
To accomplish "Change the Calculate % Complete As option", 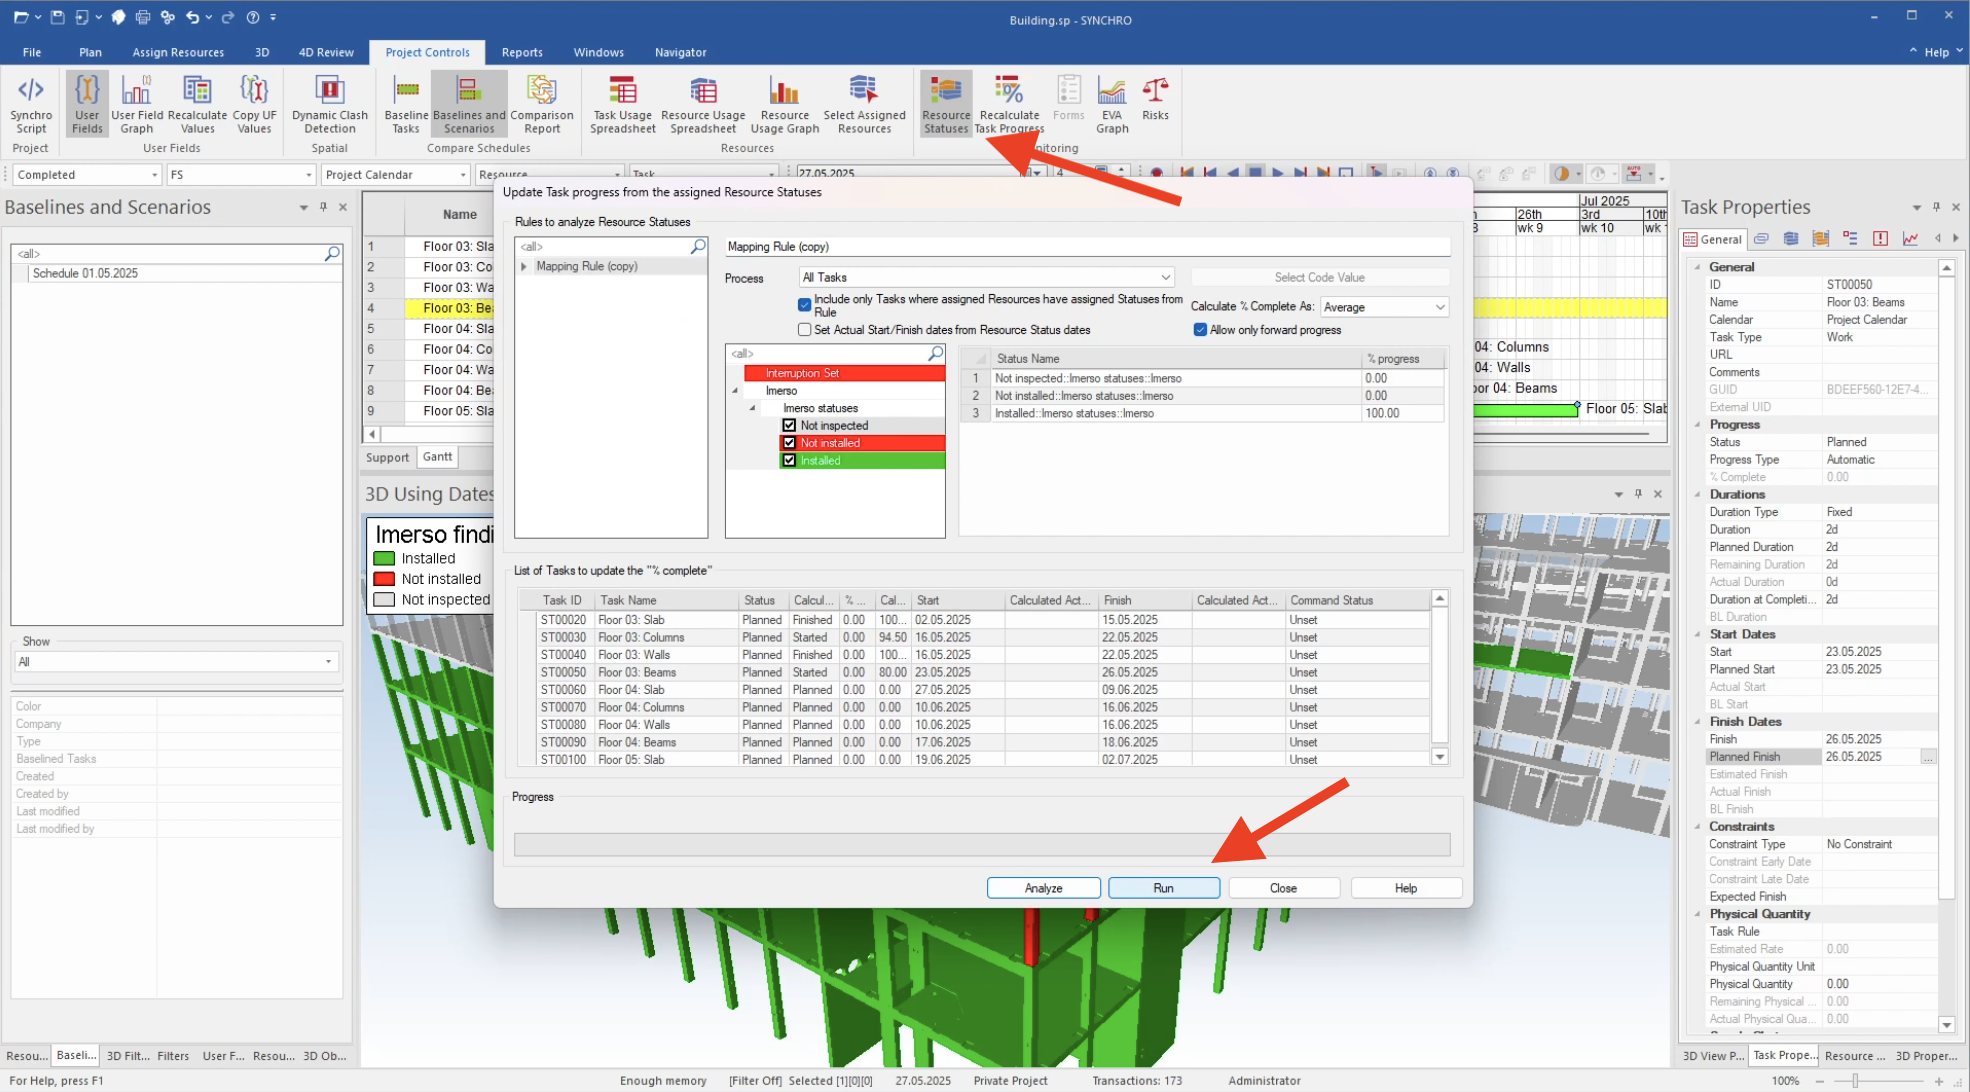I will (x=1384, y=307).
